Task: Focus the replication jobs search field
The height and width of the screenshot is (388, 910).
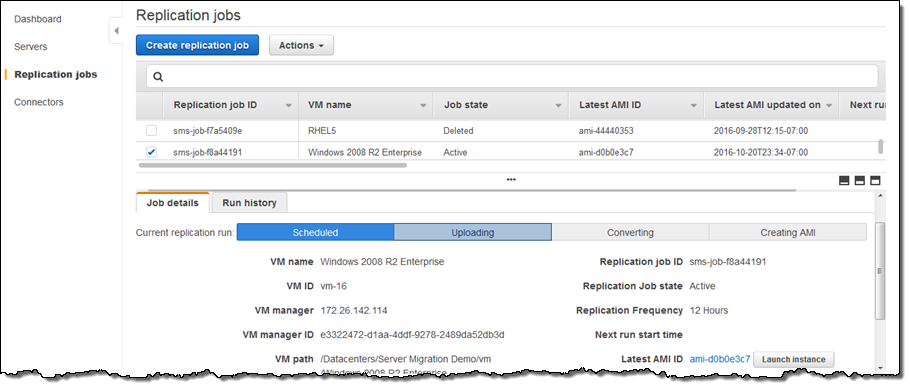Action: pos(512,77)
